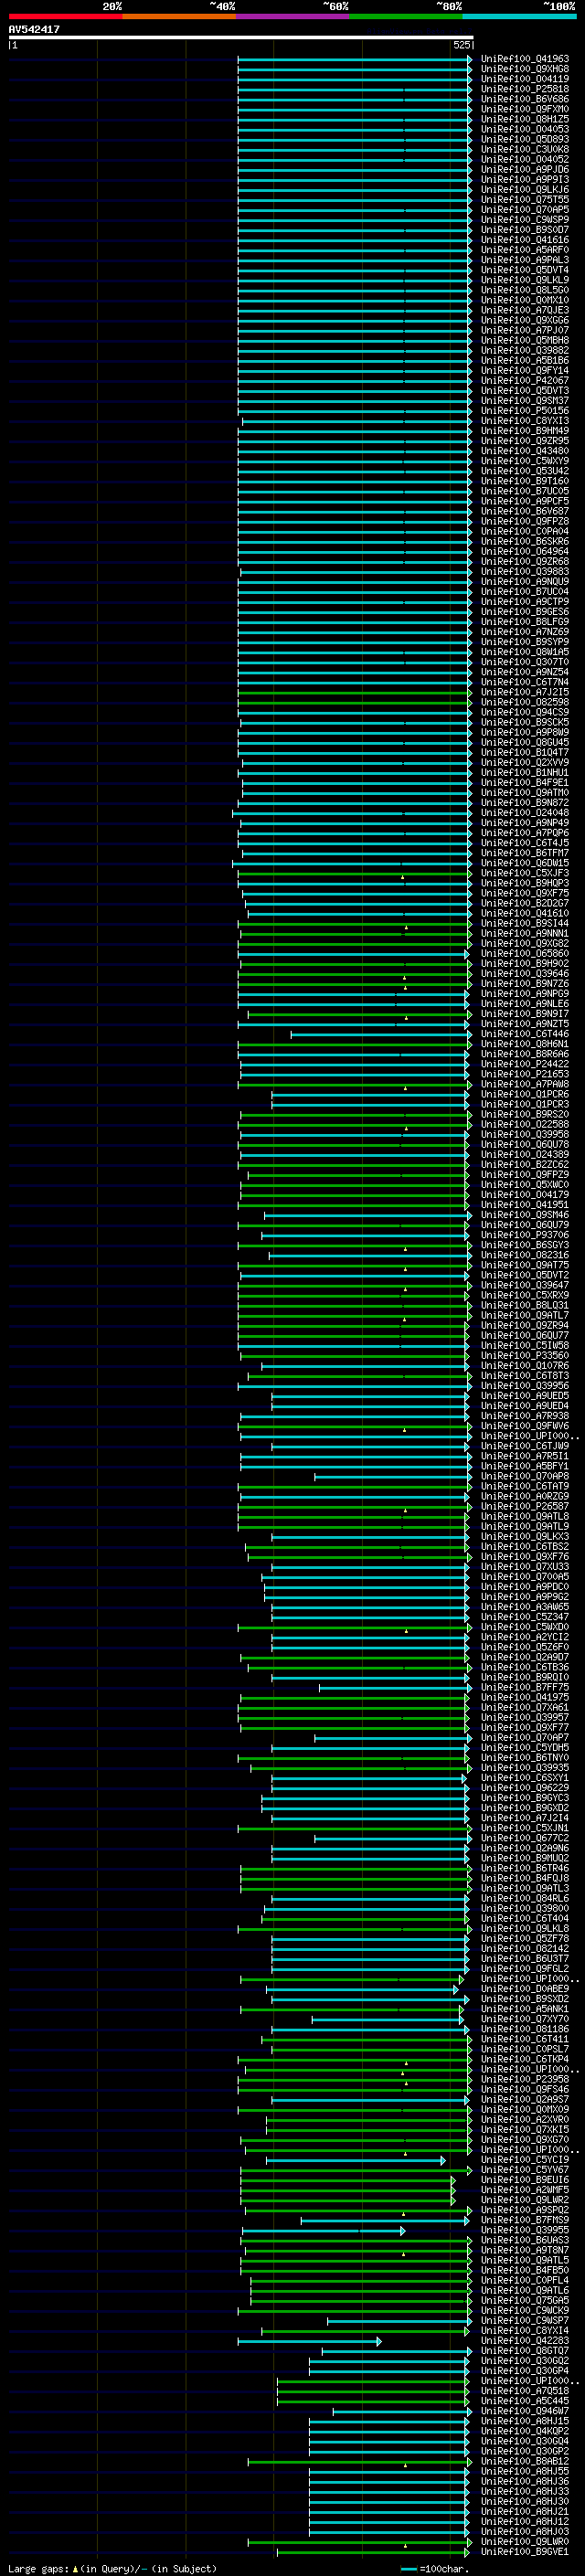Select the UniRef100_A8HJ21 label
The width and height of the screenshot is (585, 2576).
click(525, 2513)
